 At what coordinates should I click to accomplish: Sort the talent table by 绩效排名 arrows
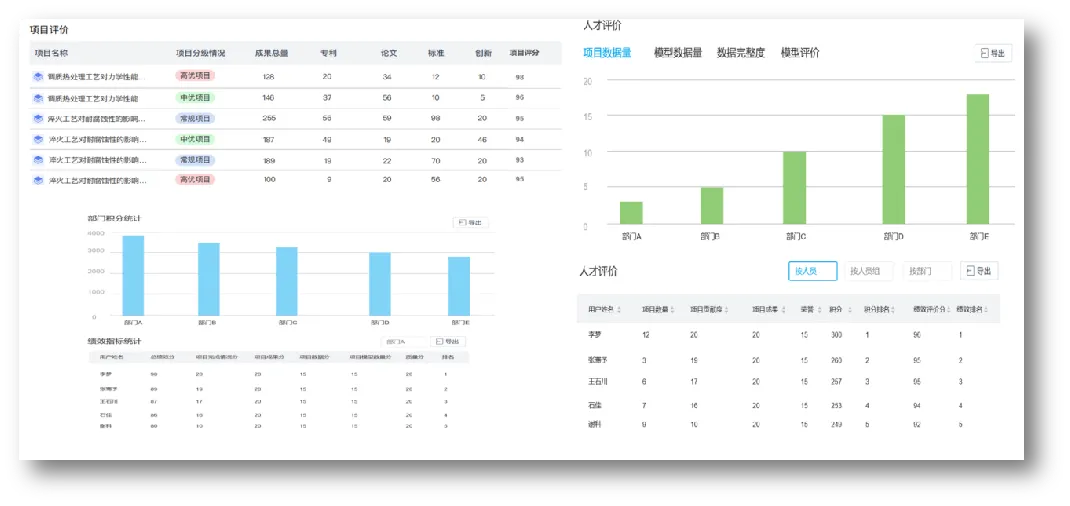(987, 310)
